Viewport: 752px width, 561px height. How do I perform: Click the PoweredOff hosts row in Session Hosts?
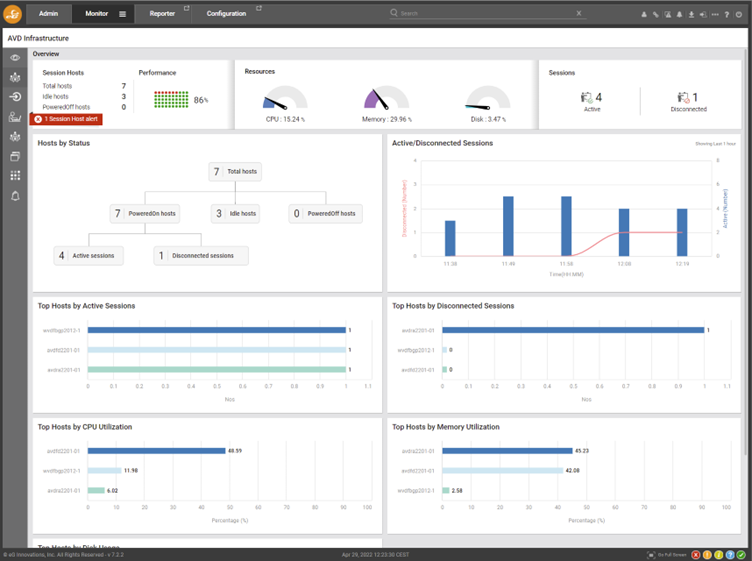pyautogui.click(x=84, y=107)
